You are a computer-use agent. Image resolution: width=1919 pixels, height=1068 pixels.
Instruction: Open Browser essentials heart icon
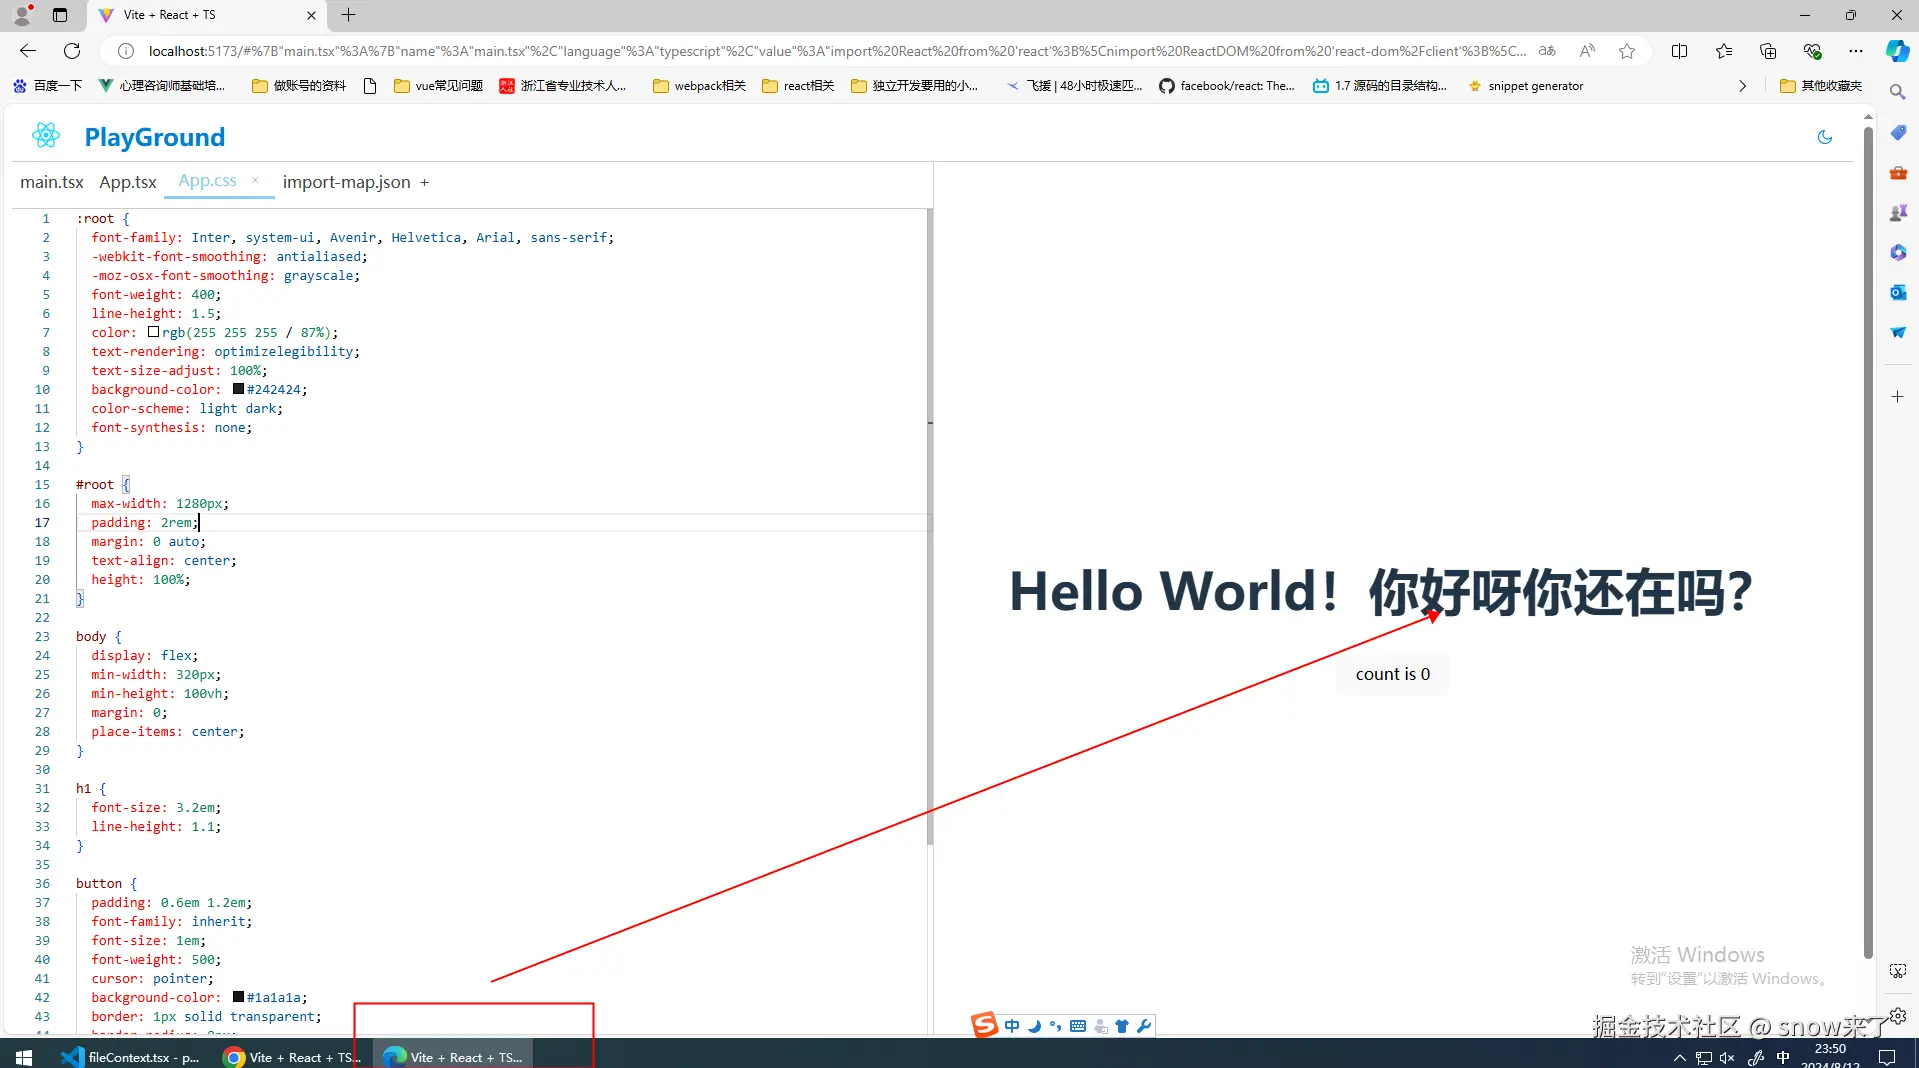(1812, 51)
